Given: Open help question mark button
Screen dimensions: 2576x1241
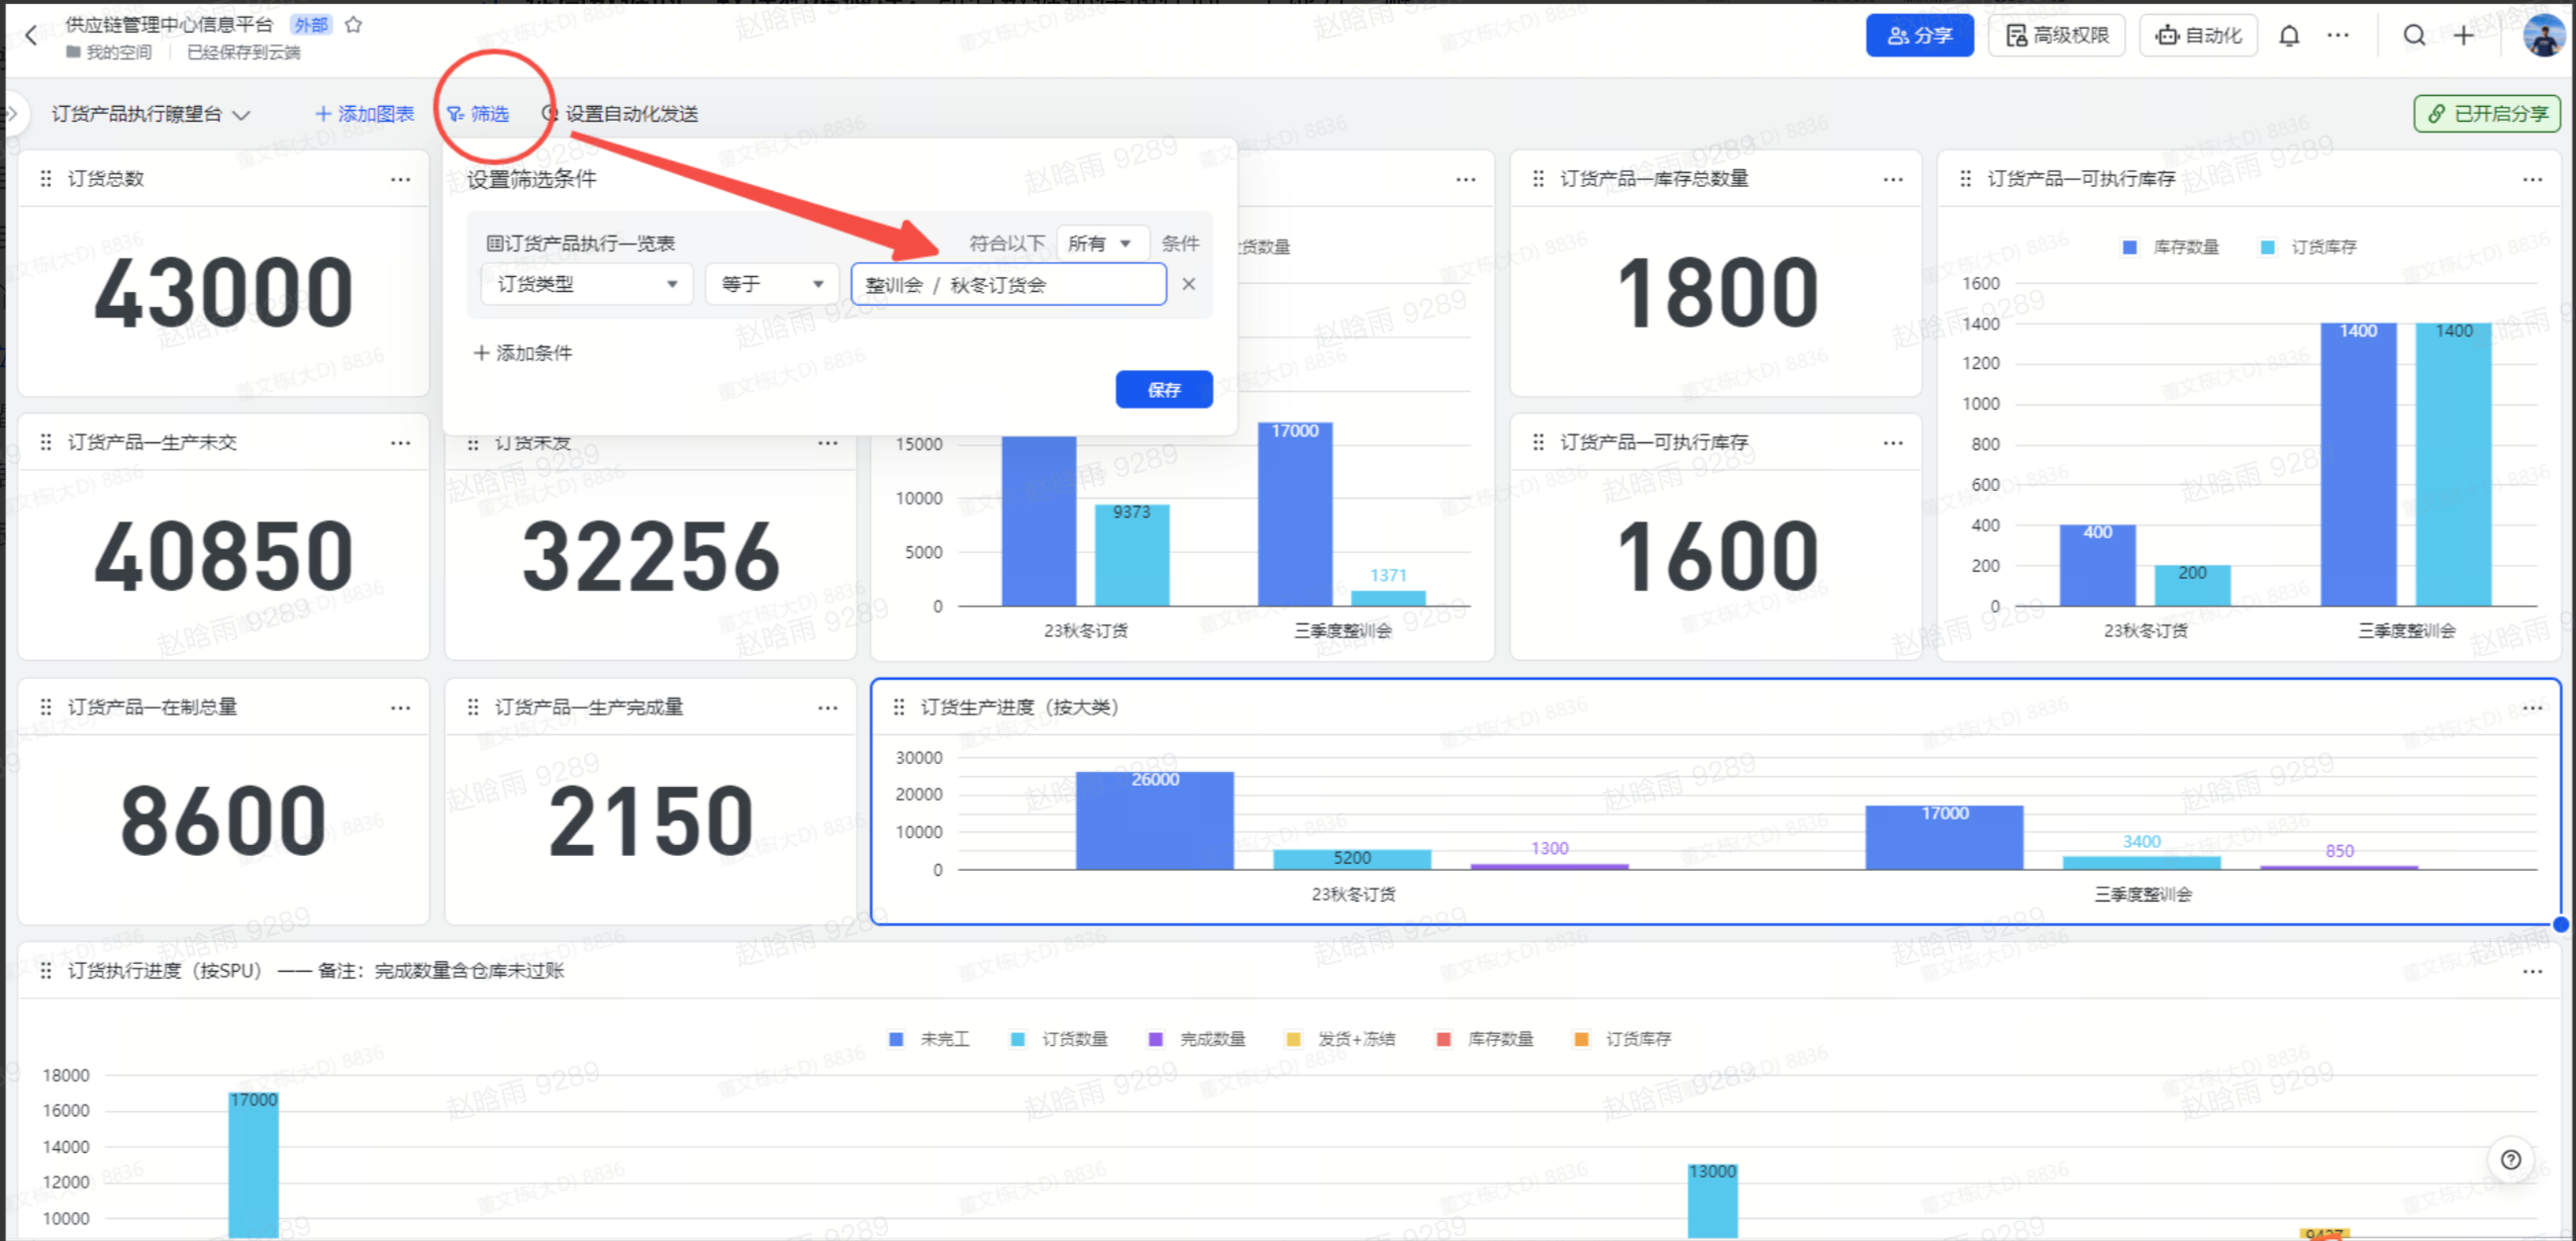Looking at the screenshot, I should [2510, 1159].
